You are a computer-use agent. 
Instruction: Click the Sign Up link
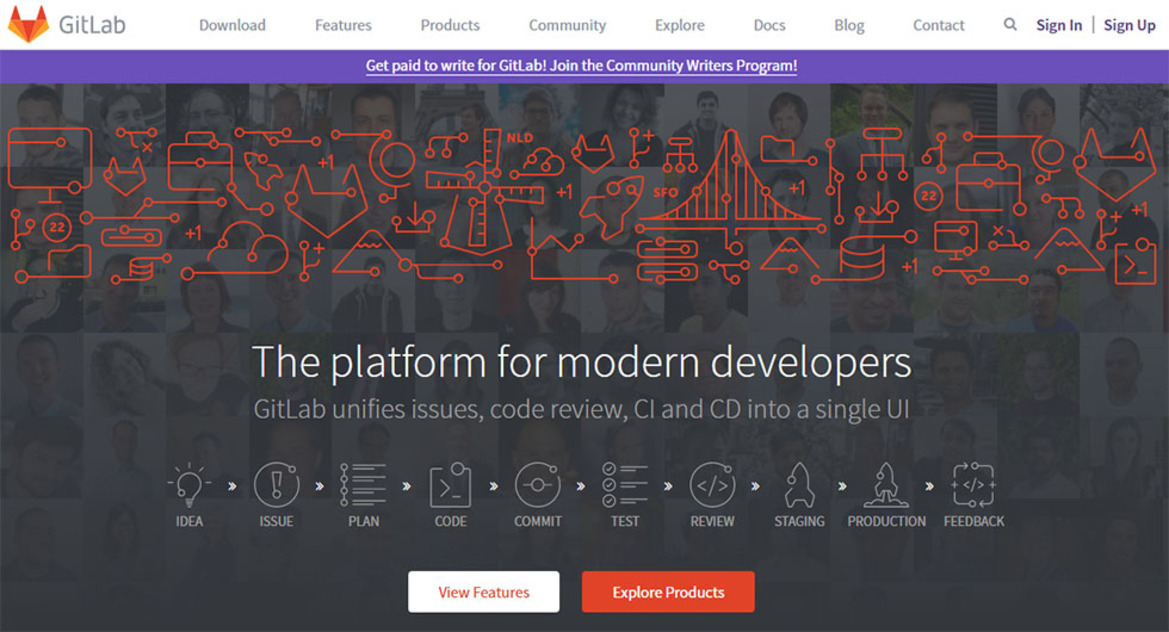pos(1129,25)
